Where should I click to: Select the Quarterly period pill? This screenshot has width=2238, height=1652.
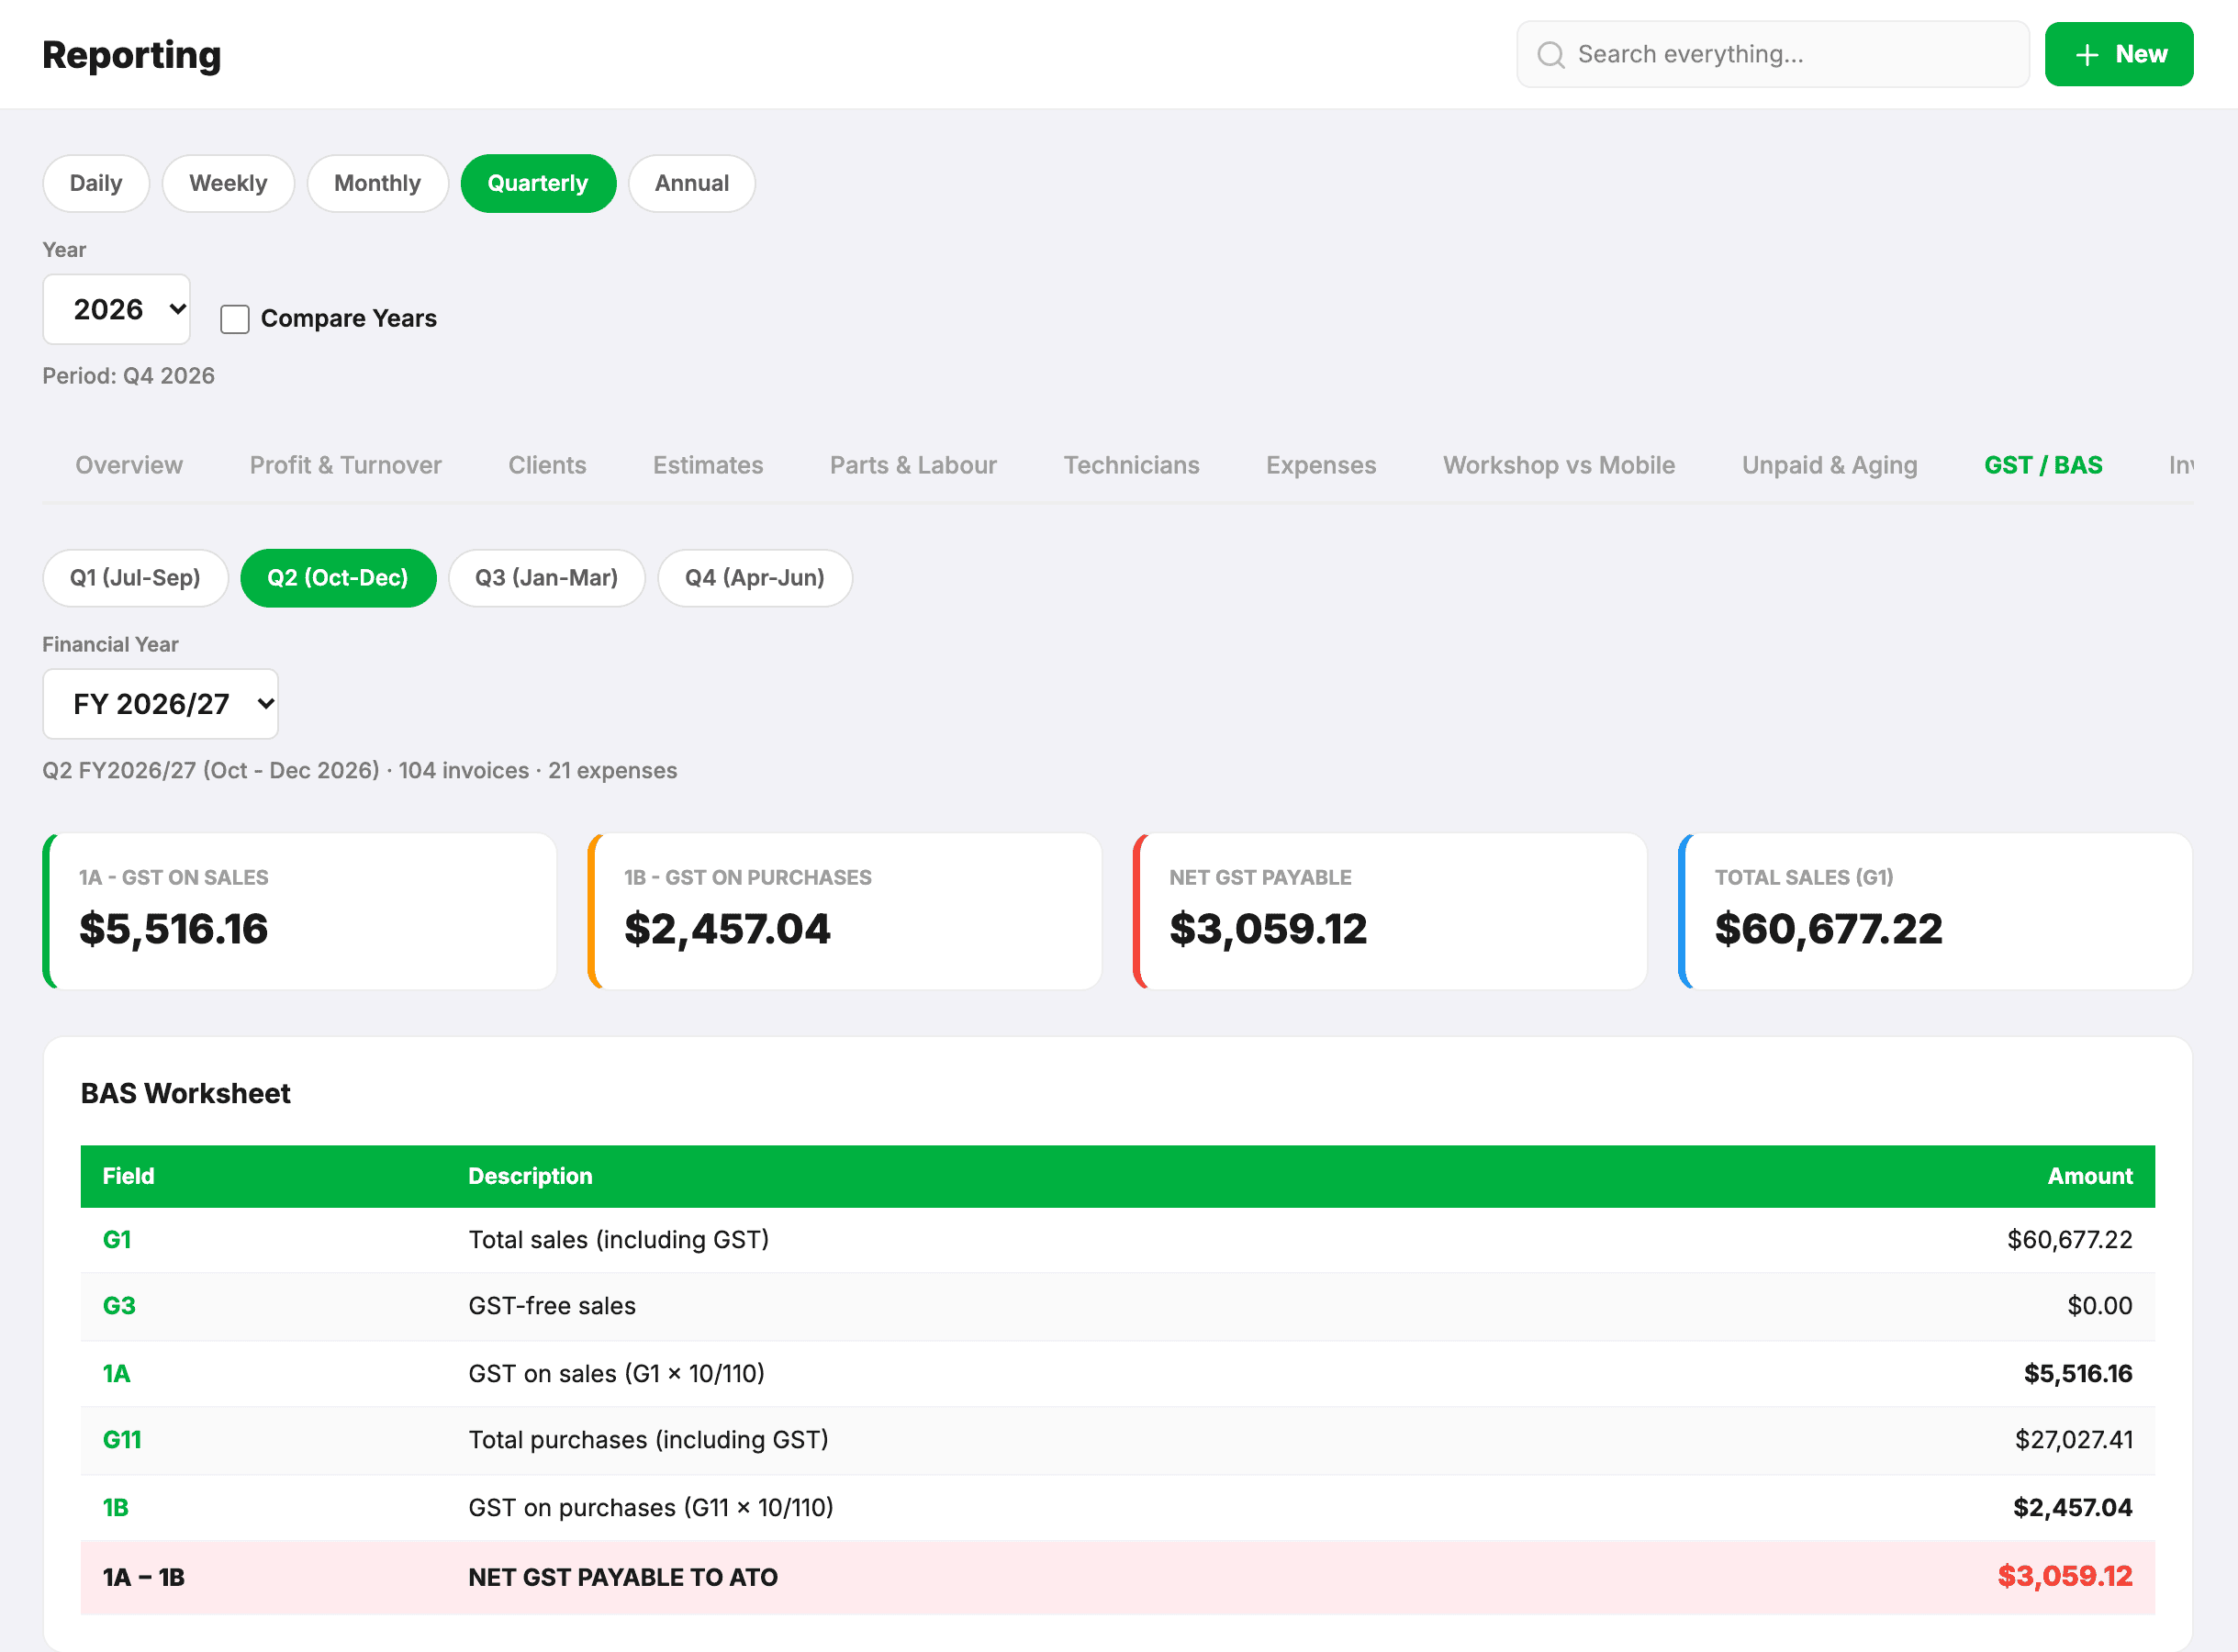(x=538, y=183)
